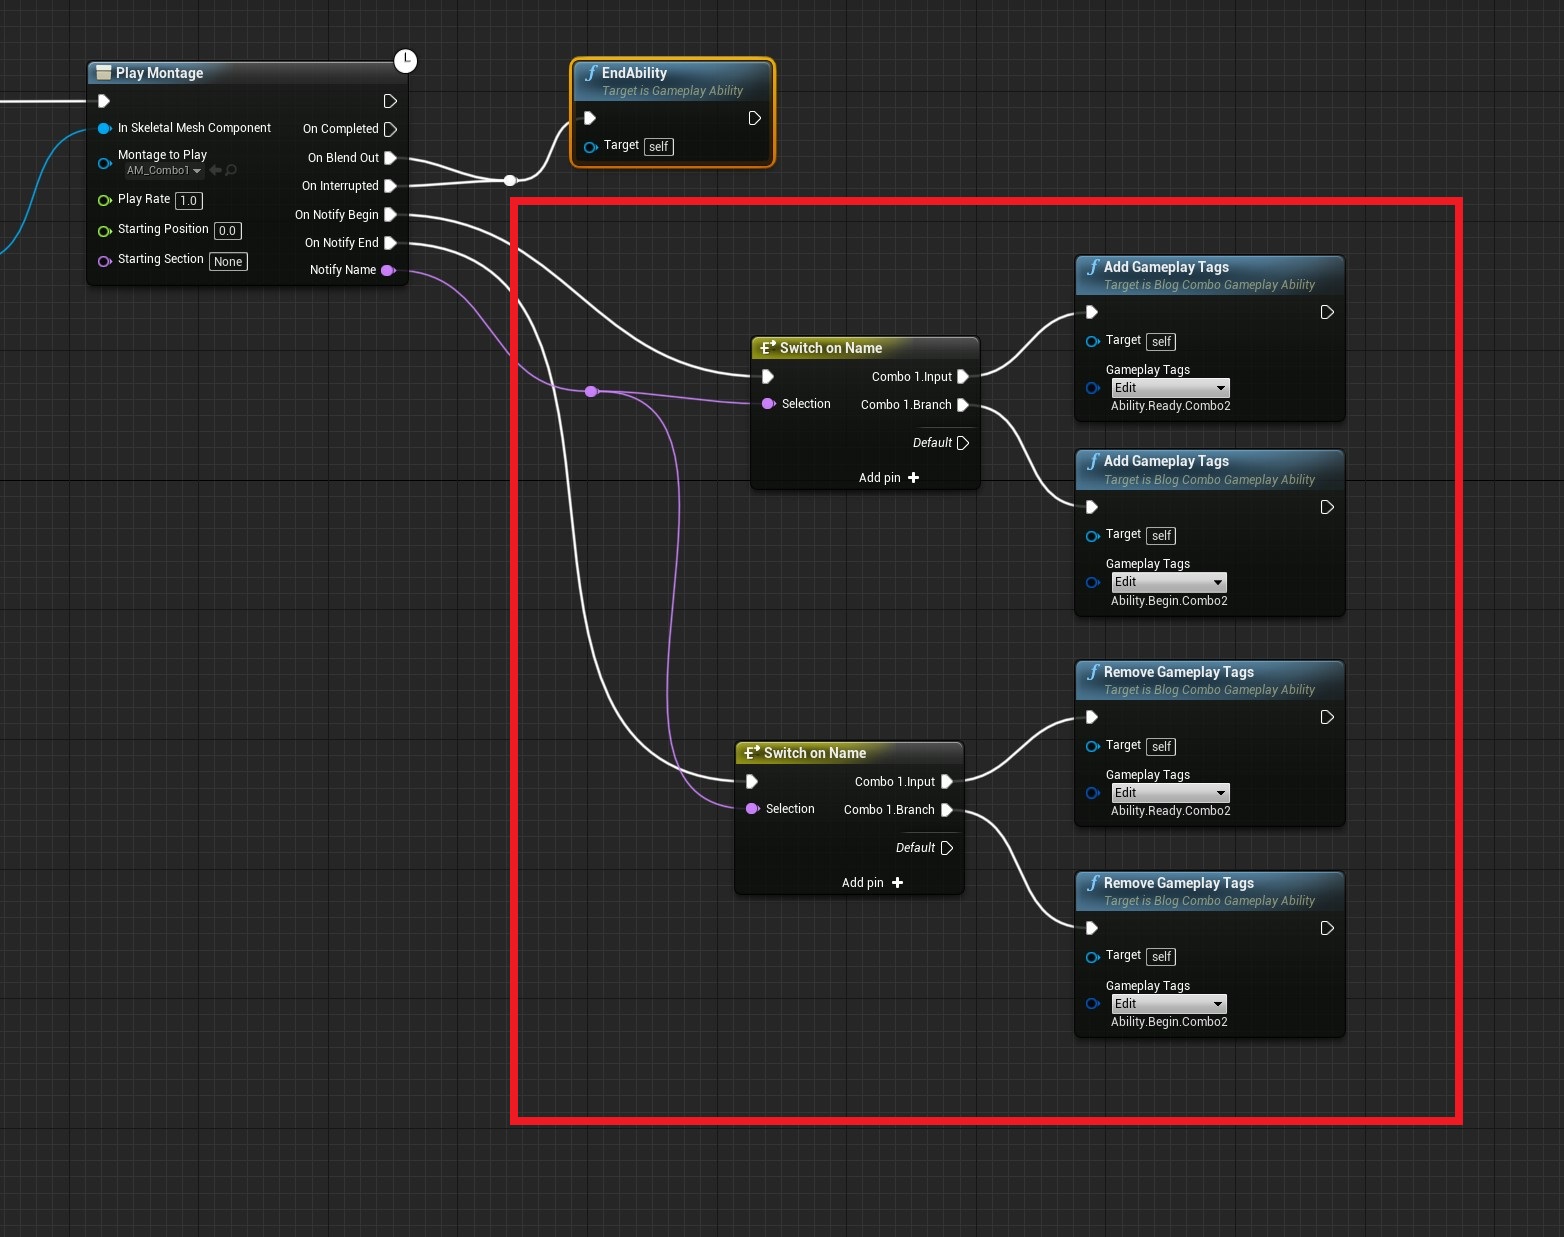The height and width of the screenshot is (1237, 1564).
Task: Click the In Skeletal Mesh Component pin
Action: [x=104, y=128]
